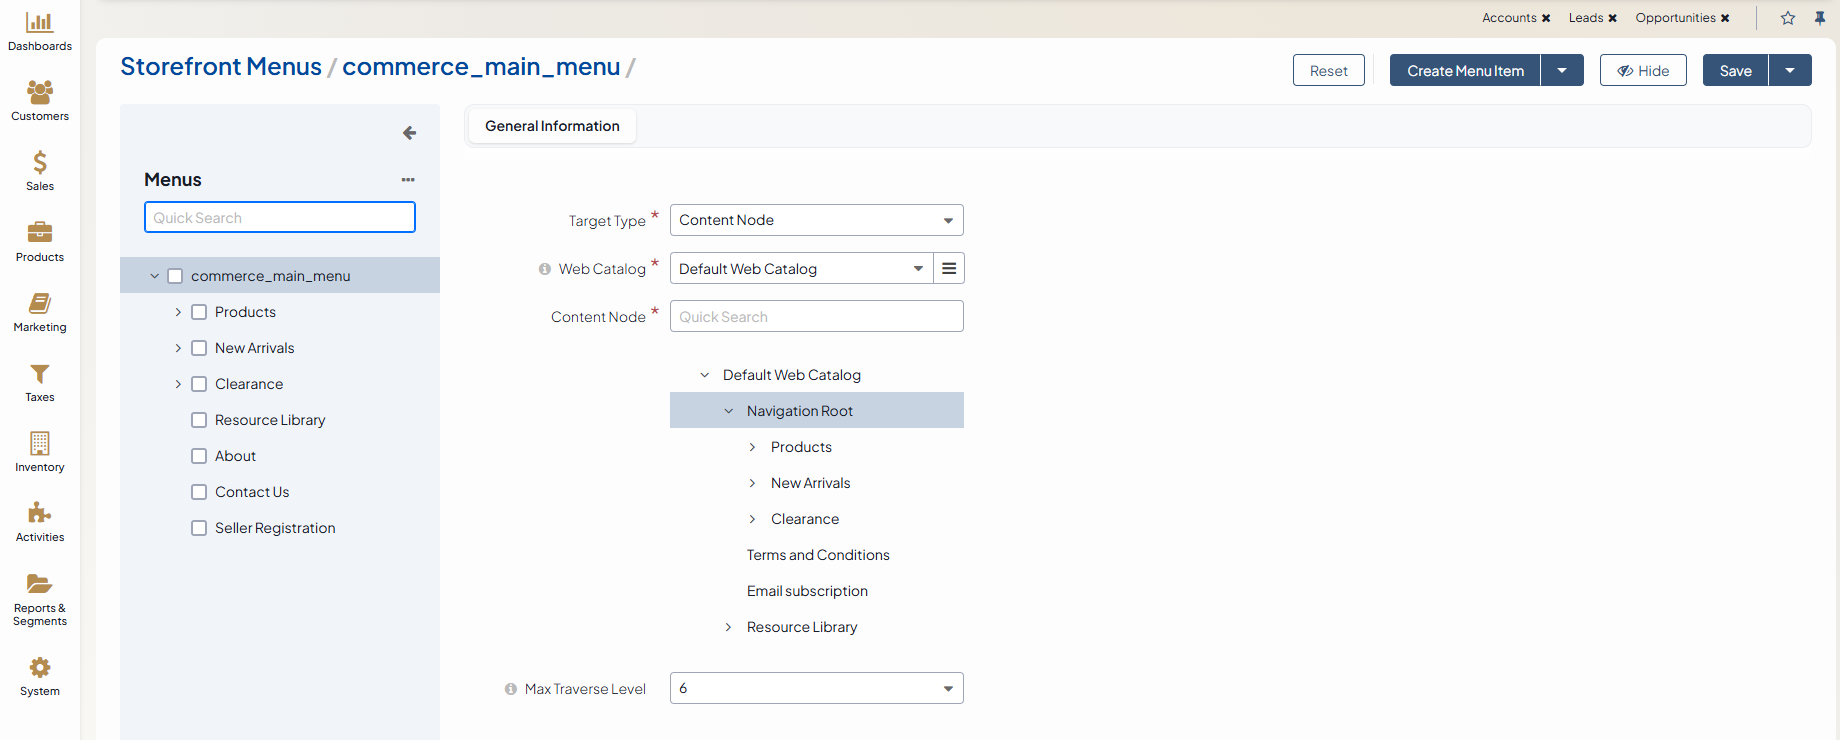Check the Resource Library menu checkbox
Viewport: 1840px width, 740px height.
(199, 420)
